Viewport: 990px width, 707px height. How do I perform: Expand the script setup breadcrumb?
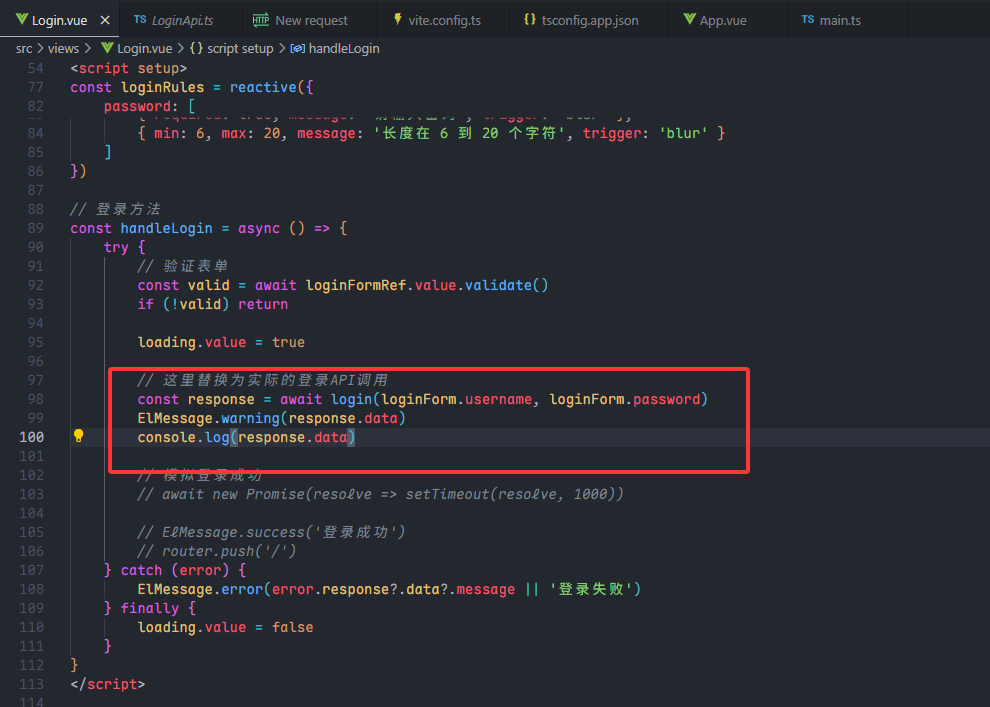coord(239,48)
